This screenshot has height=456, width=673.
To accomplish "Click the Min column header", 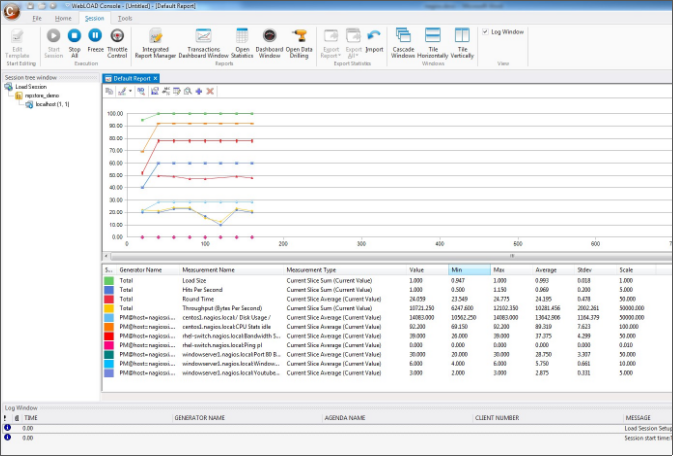I will pyautogui.click(x=470, y=270).
